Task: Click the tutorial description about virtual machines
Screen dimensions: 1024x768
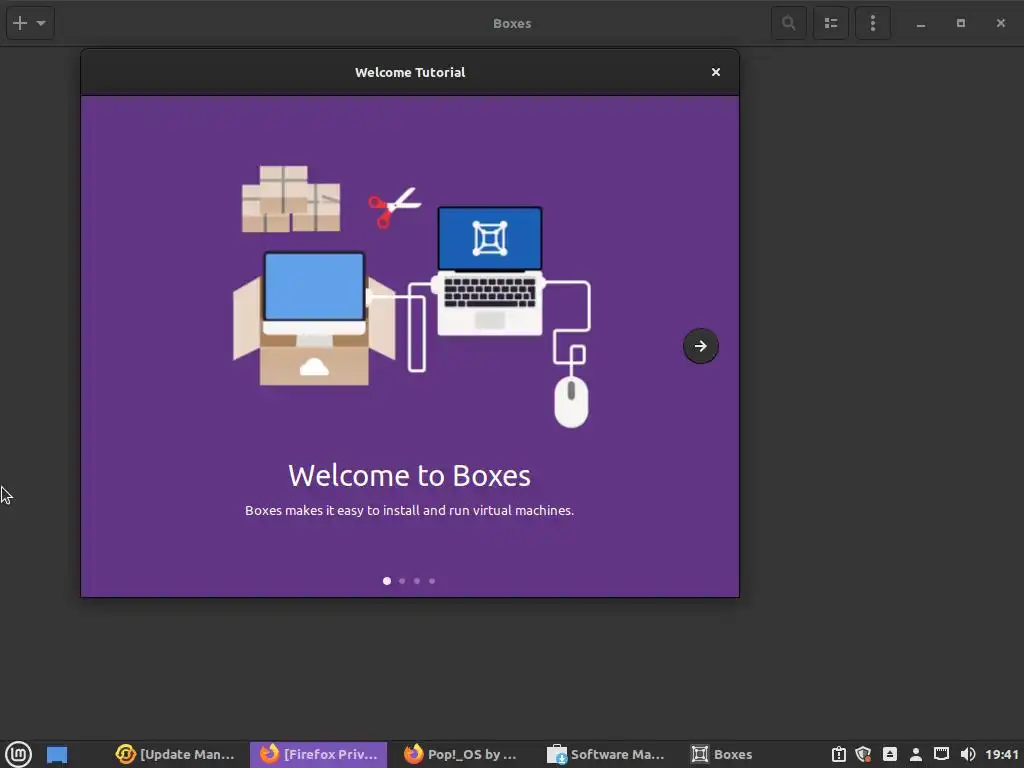Action: coord(409,510)
